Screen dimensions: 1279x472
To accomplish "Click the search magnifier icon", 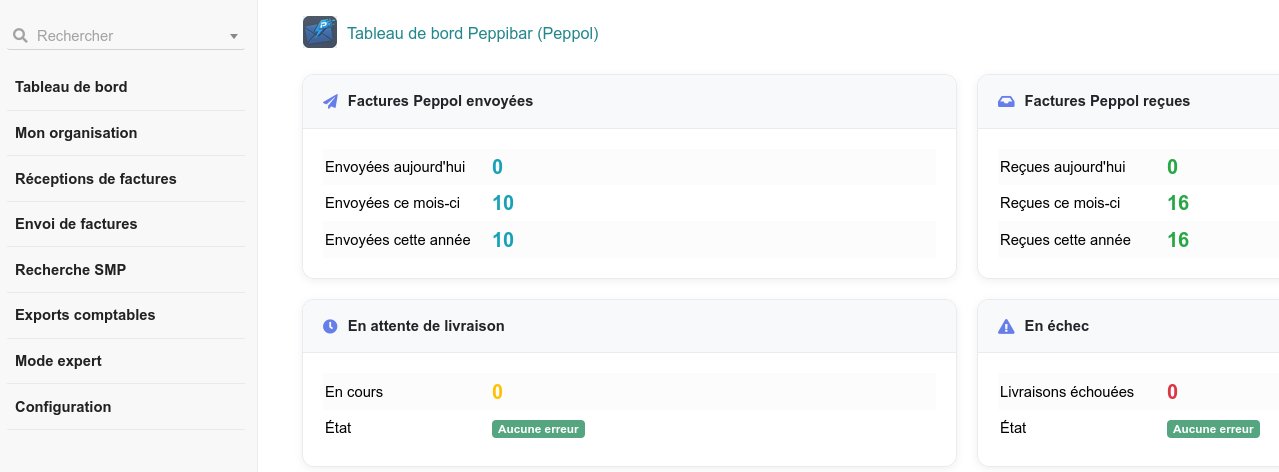I will tap(20, 36).
